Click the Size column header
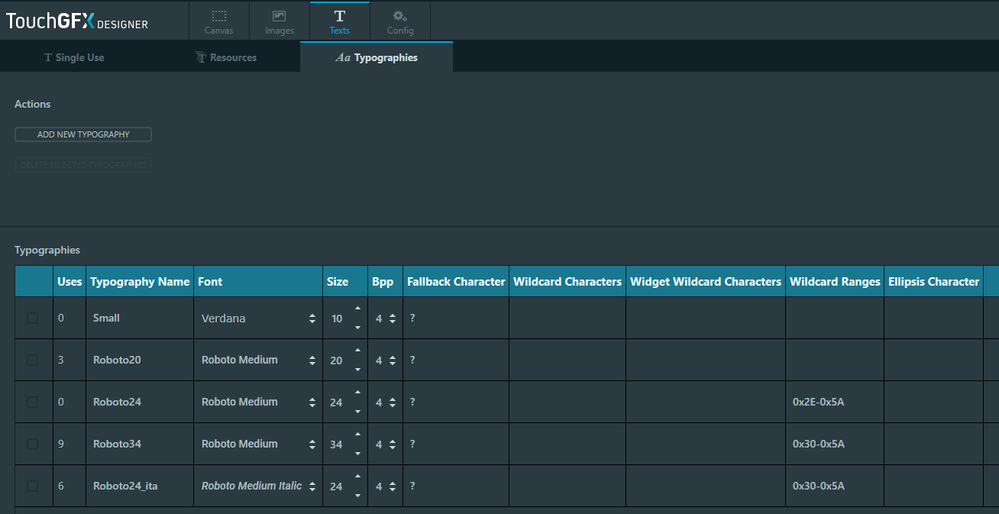 point(345,282)
